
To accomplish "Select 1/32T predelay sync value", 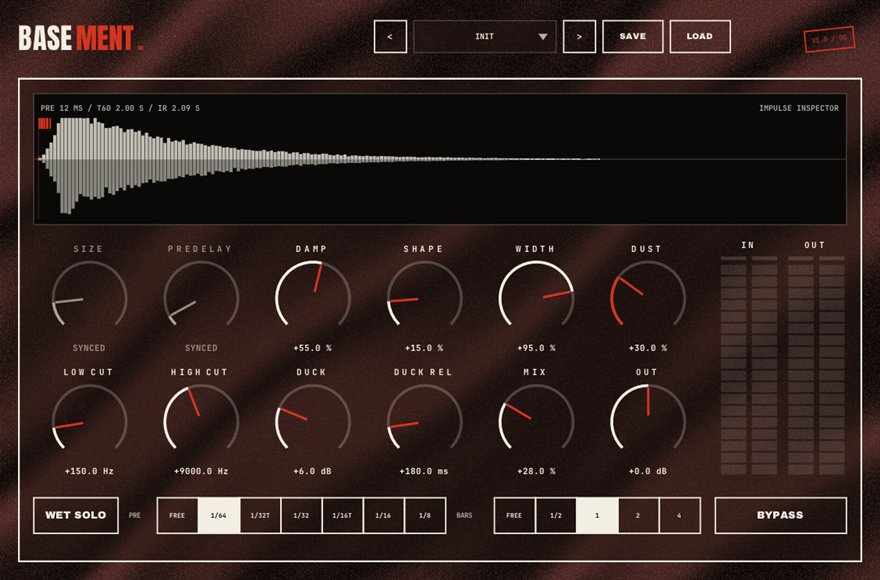I will point(260,515).
